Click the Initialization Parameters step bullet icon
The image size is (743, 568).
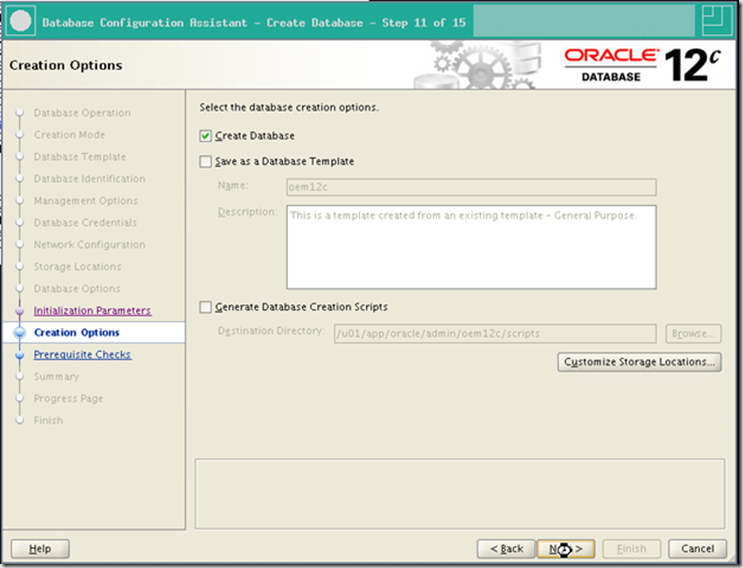point(19,311)
